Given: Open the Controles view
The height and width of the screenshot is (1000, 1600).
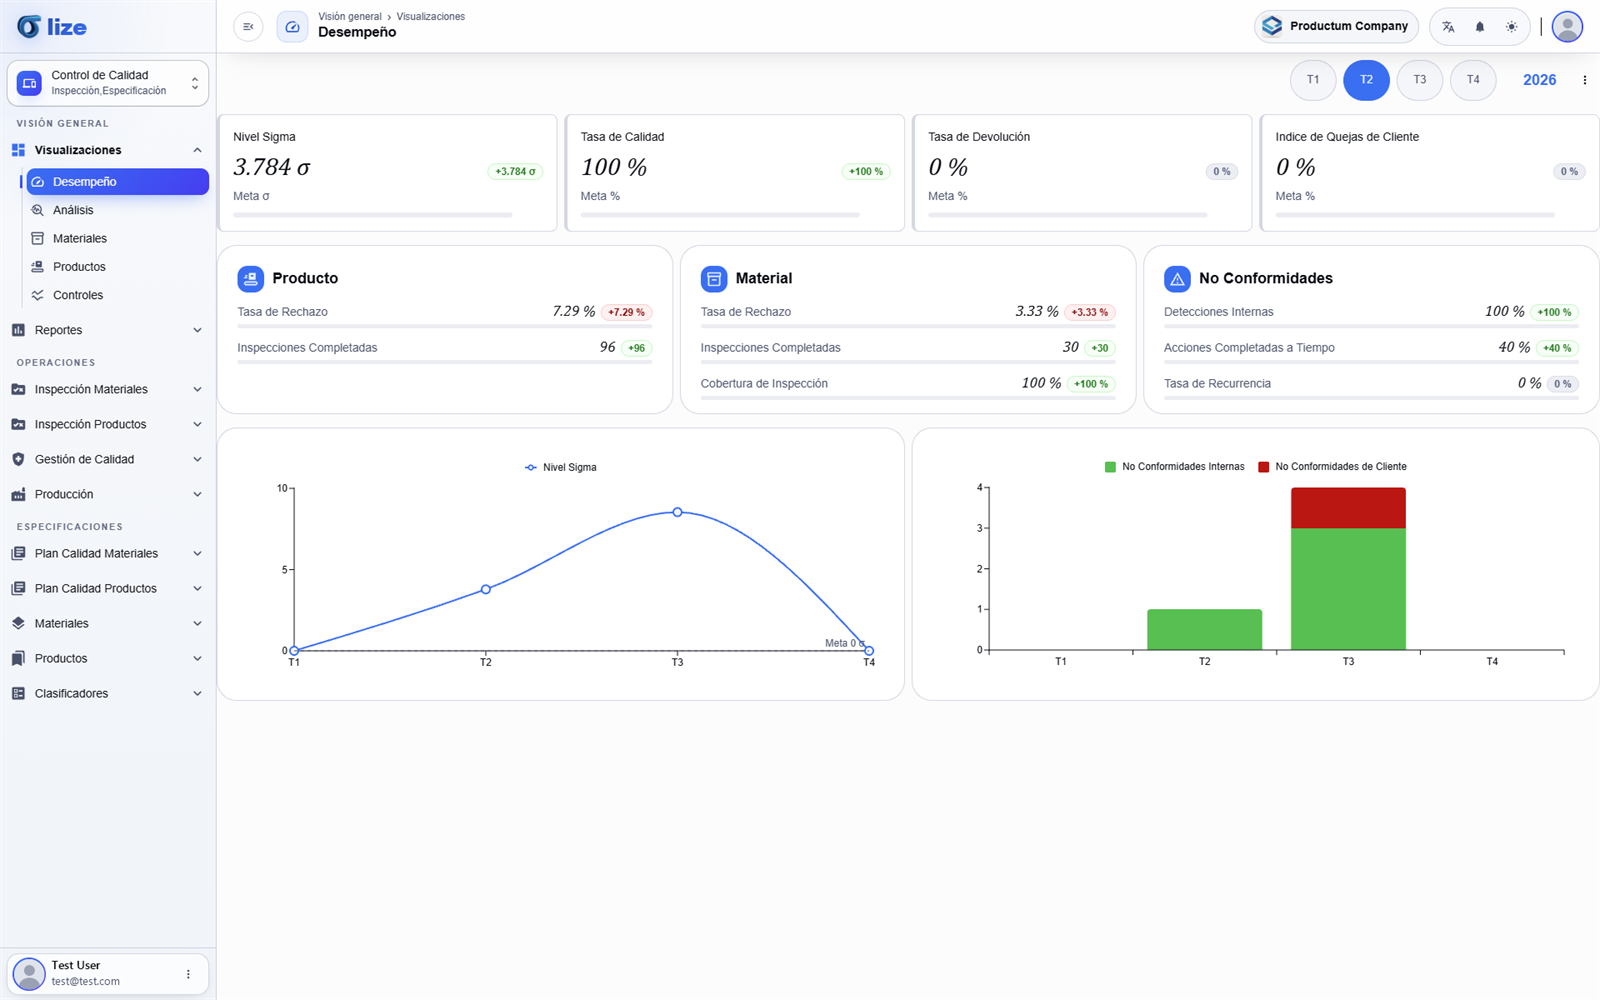Looking at the screenshot, I should pos(117,295).
